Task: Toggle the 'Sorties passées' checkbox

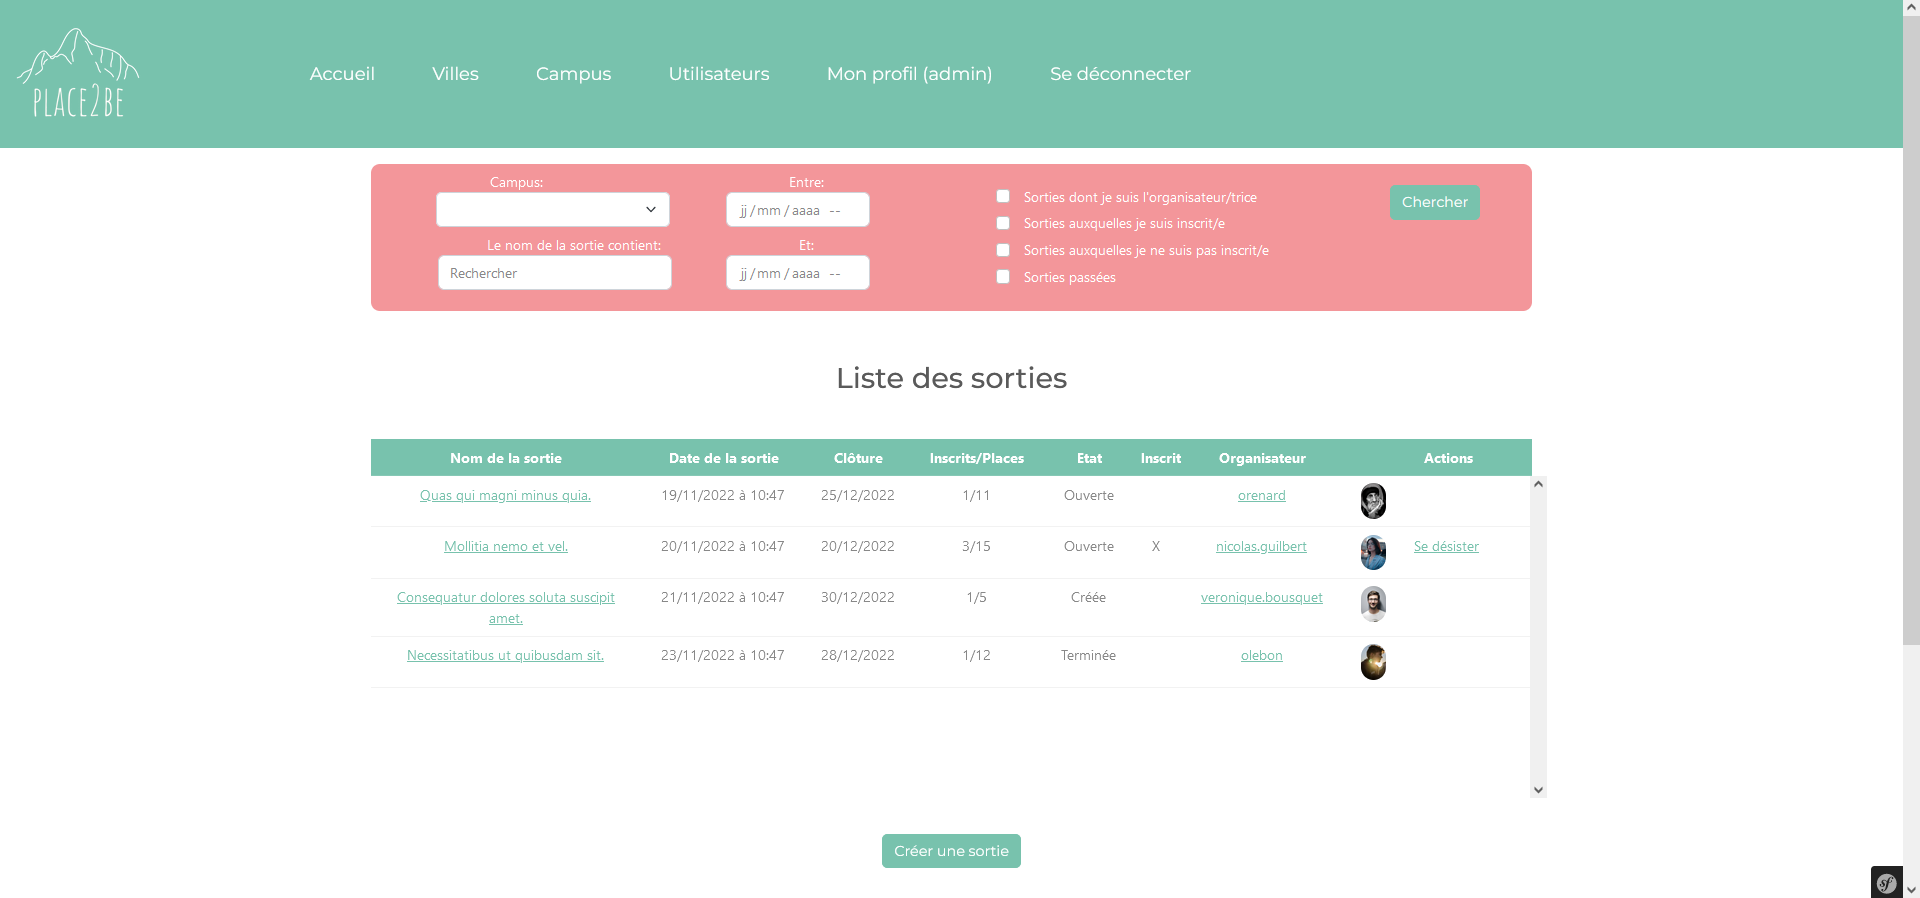Action: pos(1003,277)
